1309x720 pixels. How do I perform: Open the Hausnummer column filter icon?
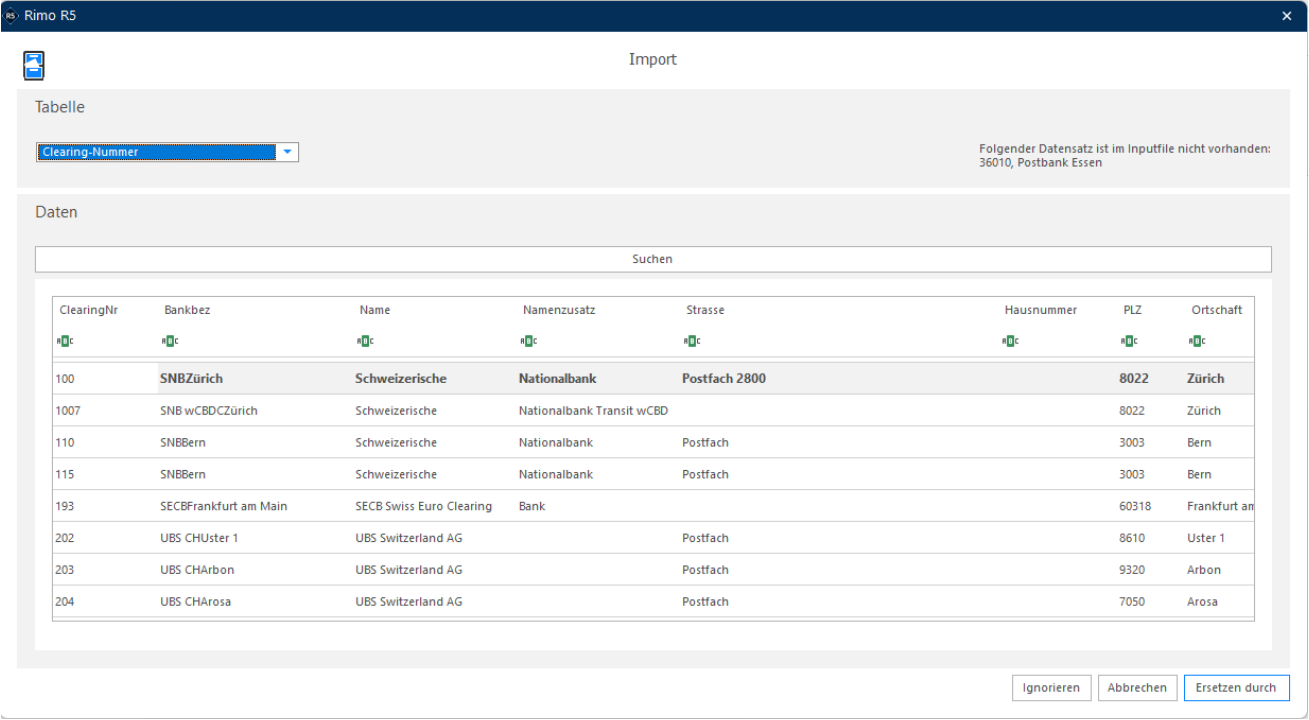1010,342
